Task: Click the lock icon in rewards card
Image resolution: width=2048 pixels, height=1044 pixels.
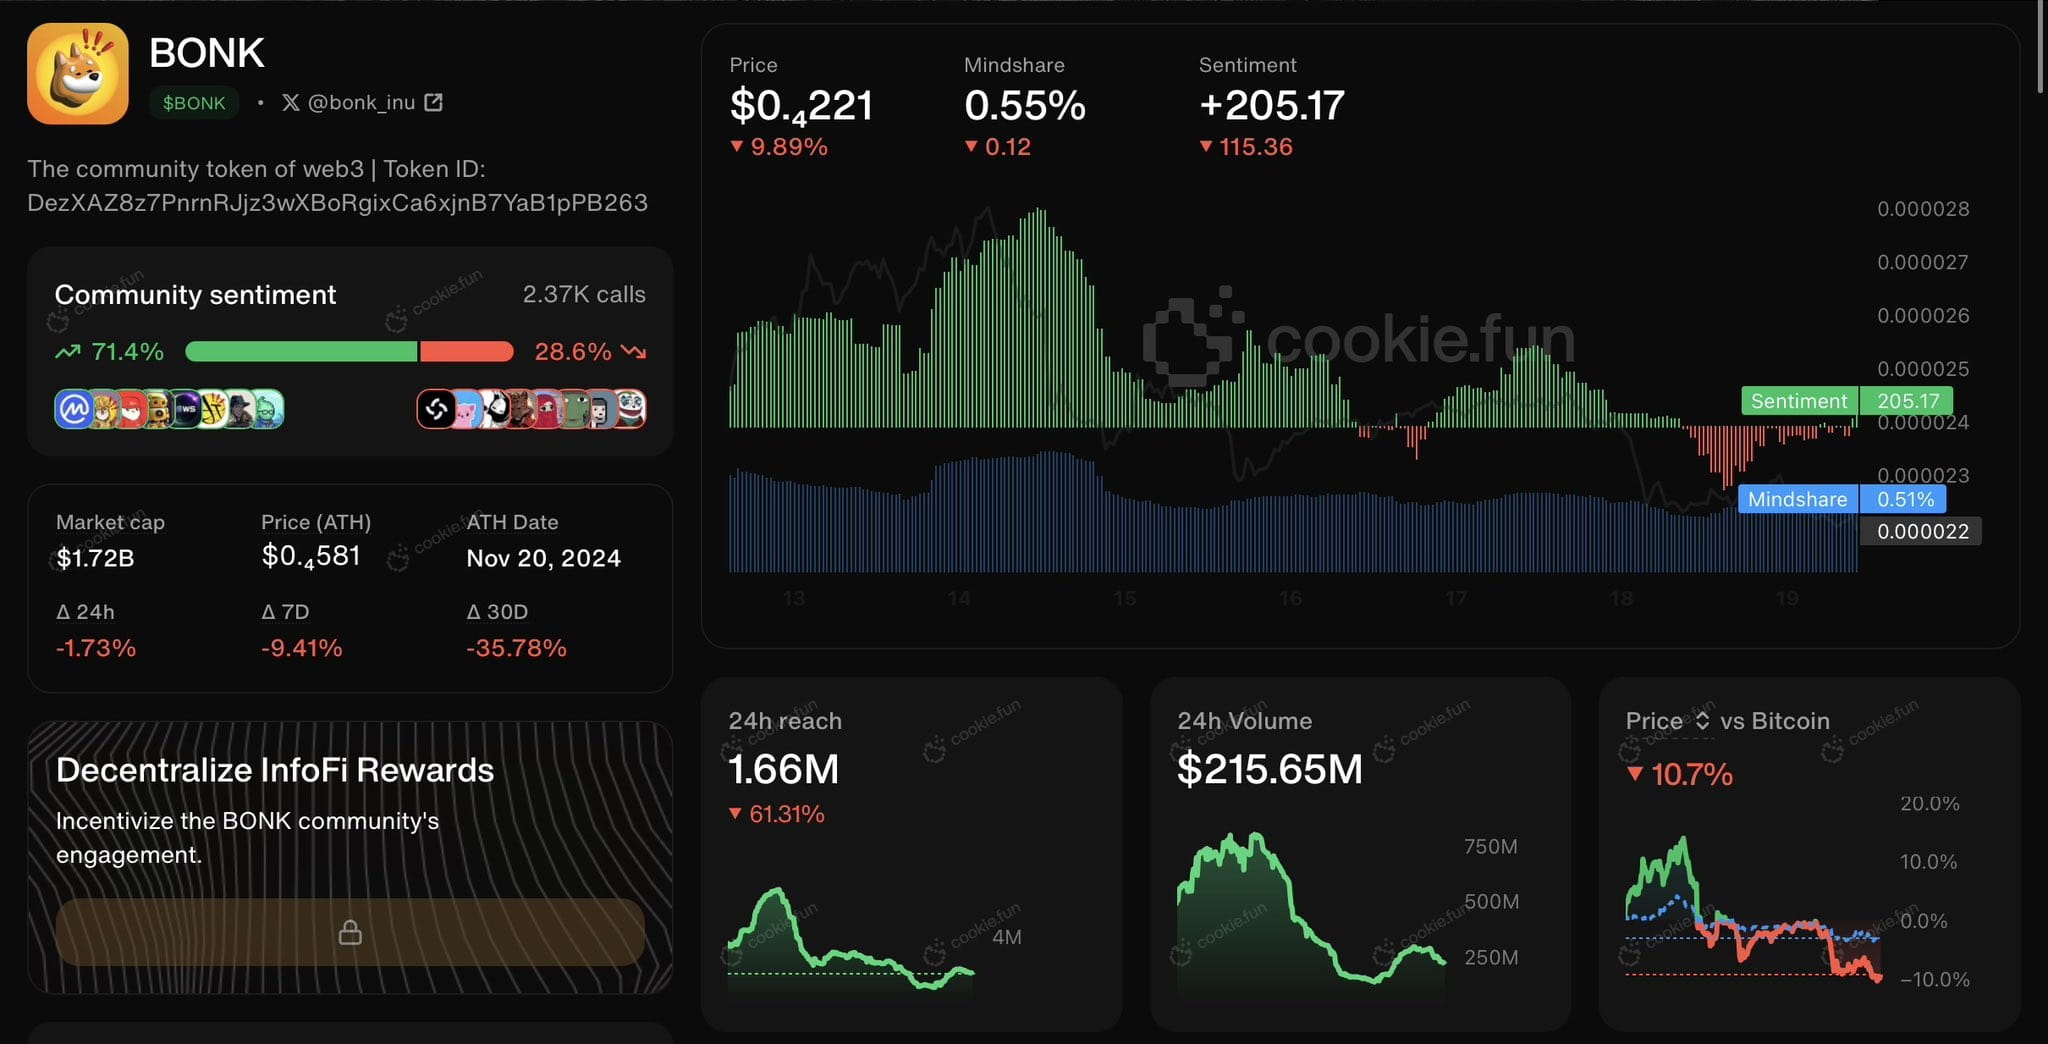Action: tap(350, 932)
